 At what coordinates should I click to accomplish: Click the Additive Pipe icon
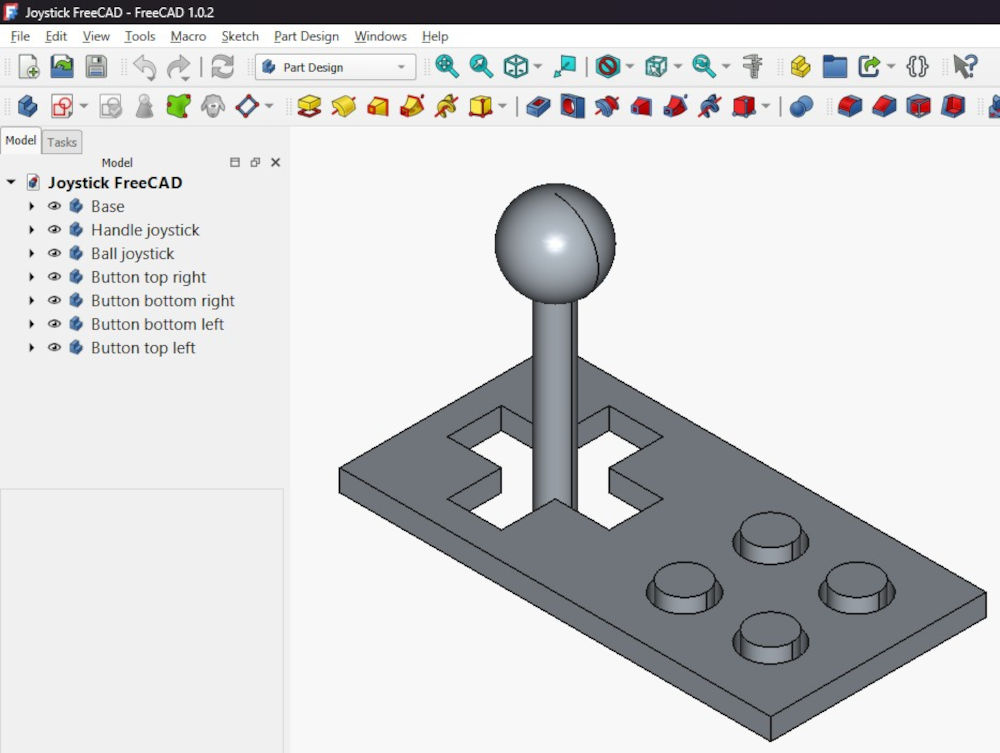(412, 106)
